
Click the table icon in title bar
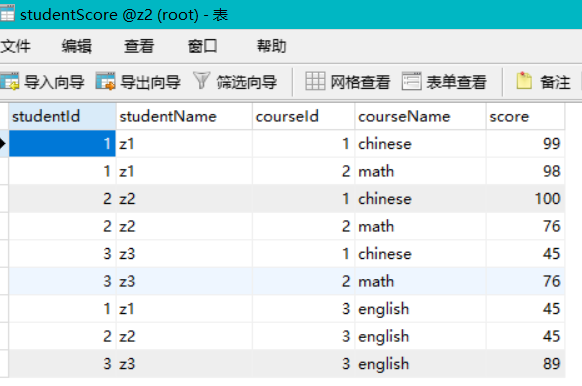tap(7, 13)
